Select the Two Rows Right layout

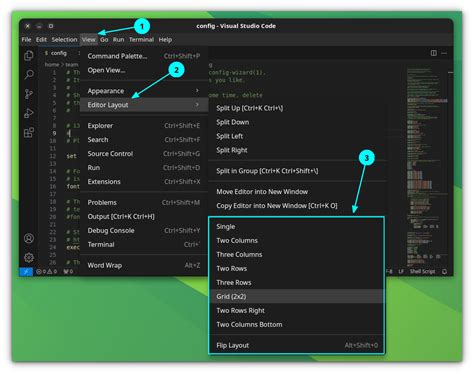(x=296, y=310)
